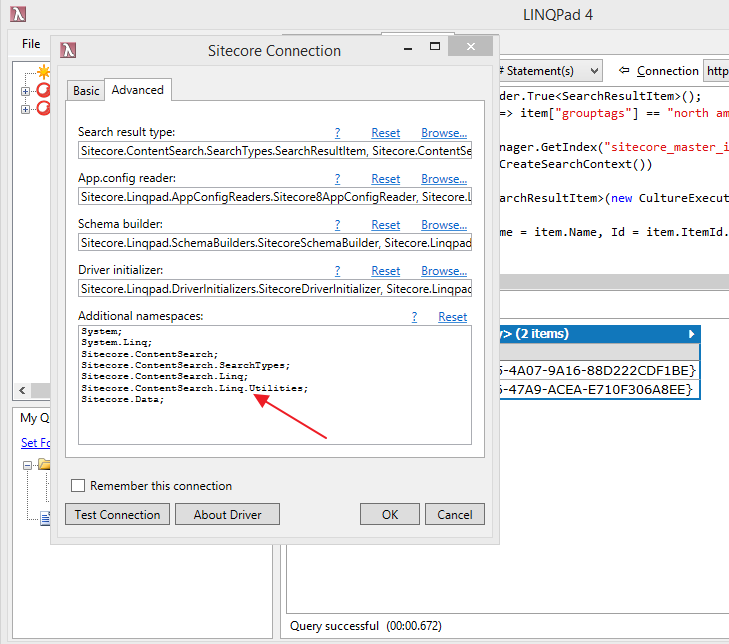This screenshot has width=729, height=644.
Task: Click Browse link for Schema builder
Action: (x=444, y=225)
